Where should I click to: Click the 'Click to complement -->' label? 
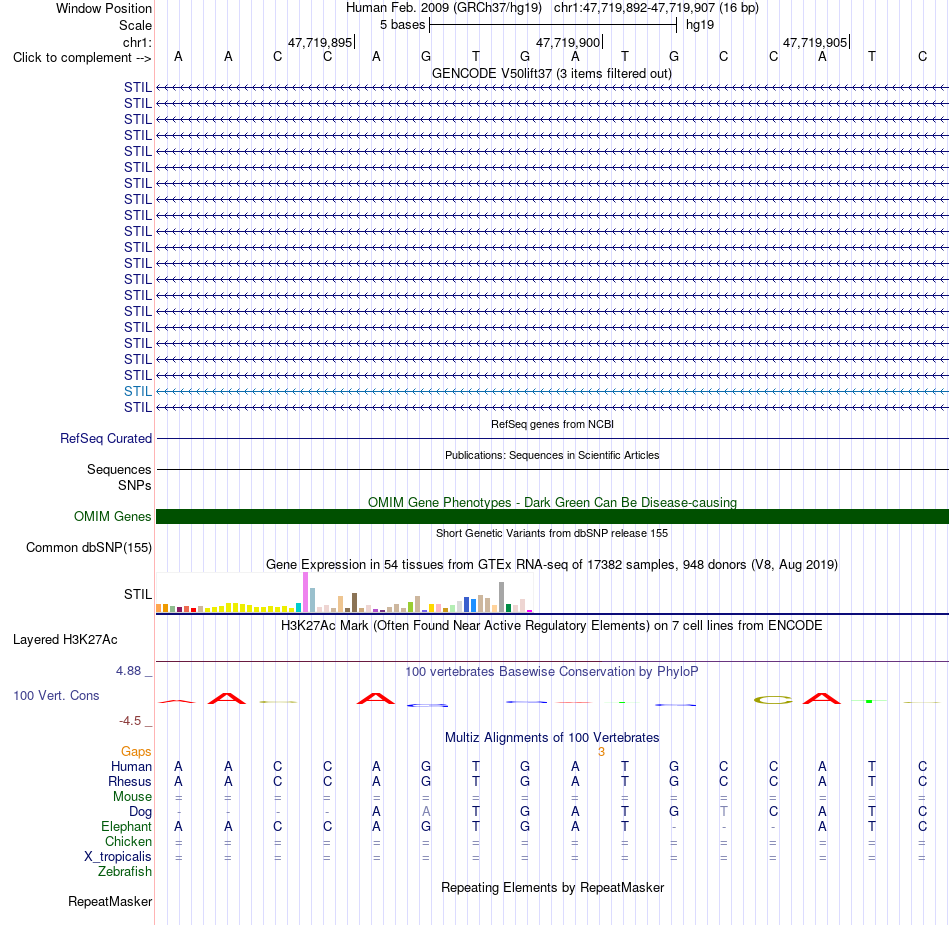(x=82, y=58)
